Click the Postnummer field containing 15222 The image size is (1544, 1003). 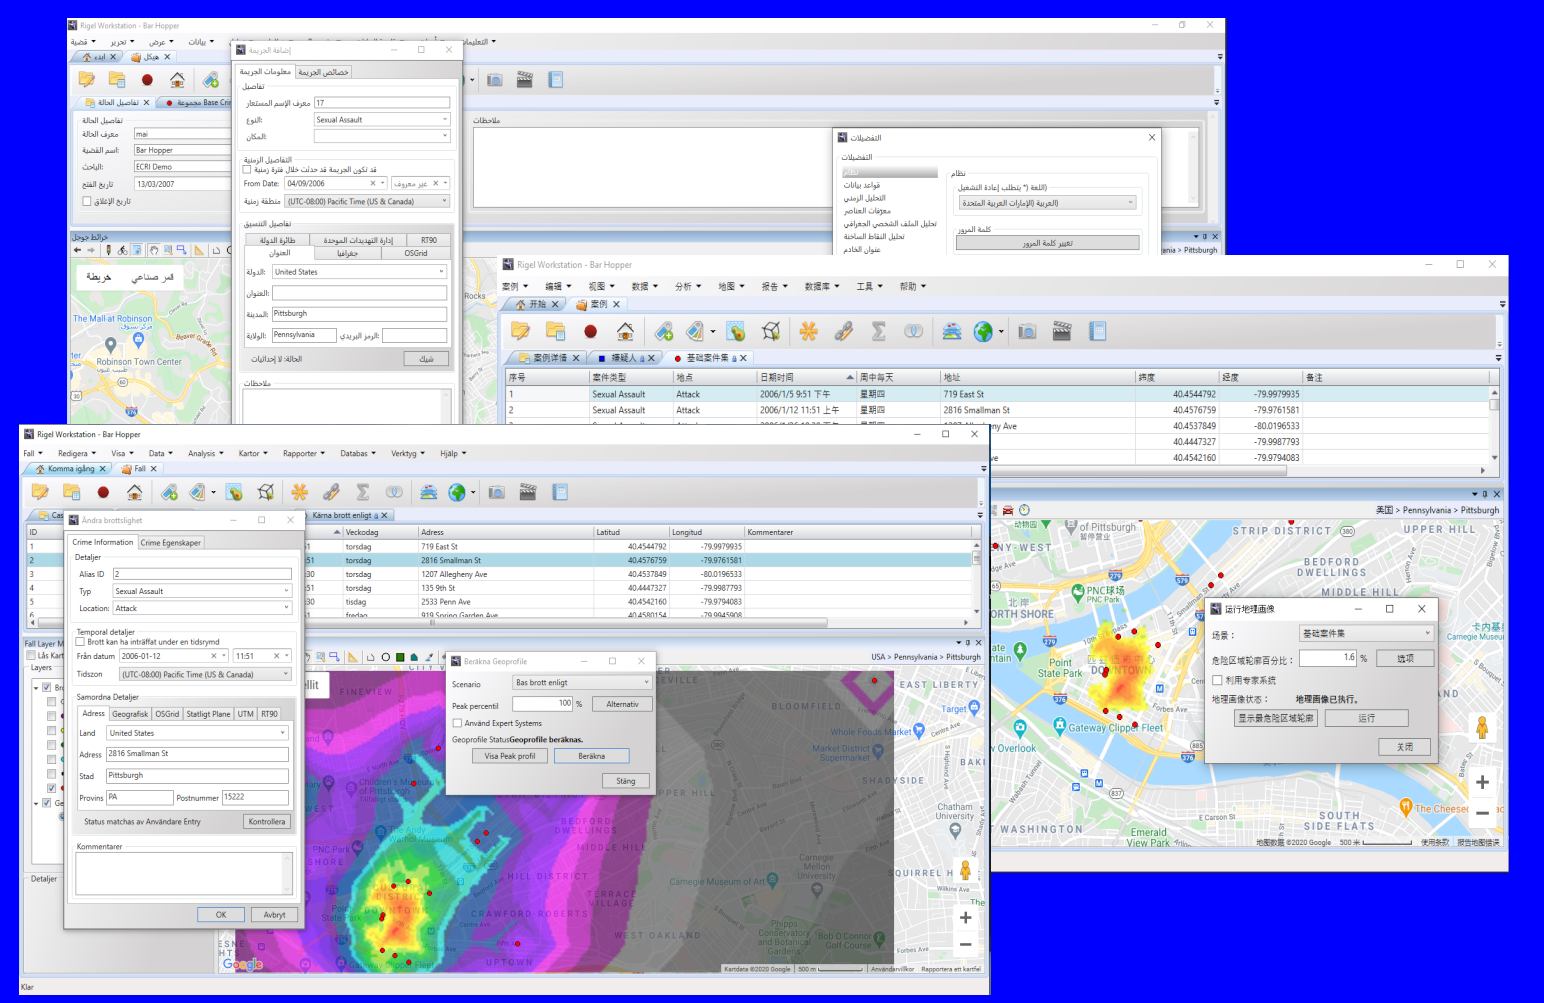point(254,797)
